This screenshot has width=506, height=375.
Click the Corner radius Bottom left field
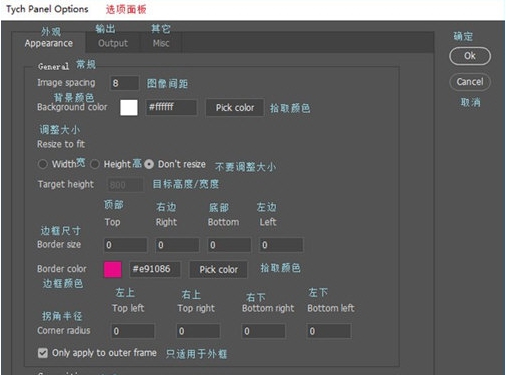329,331
